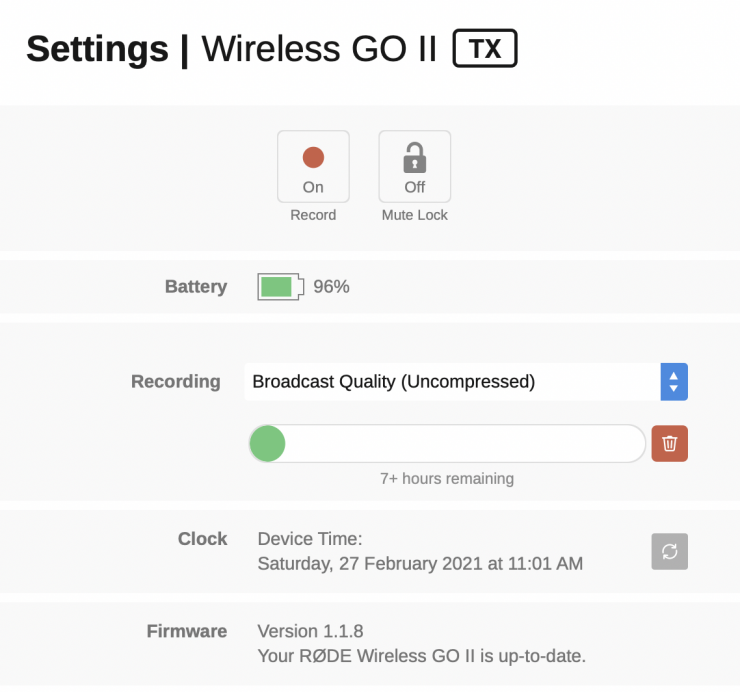This screenshot has height=692, width=740.
Task: Click the Firmware row label
Action: pyautogui.click(x=187, y=631)
